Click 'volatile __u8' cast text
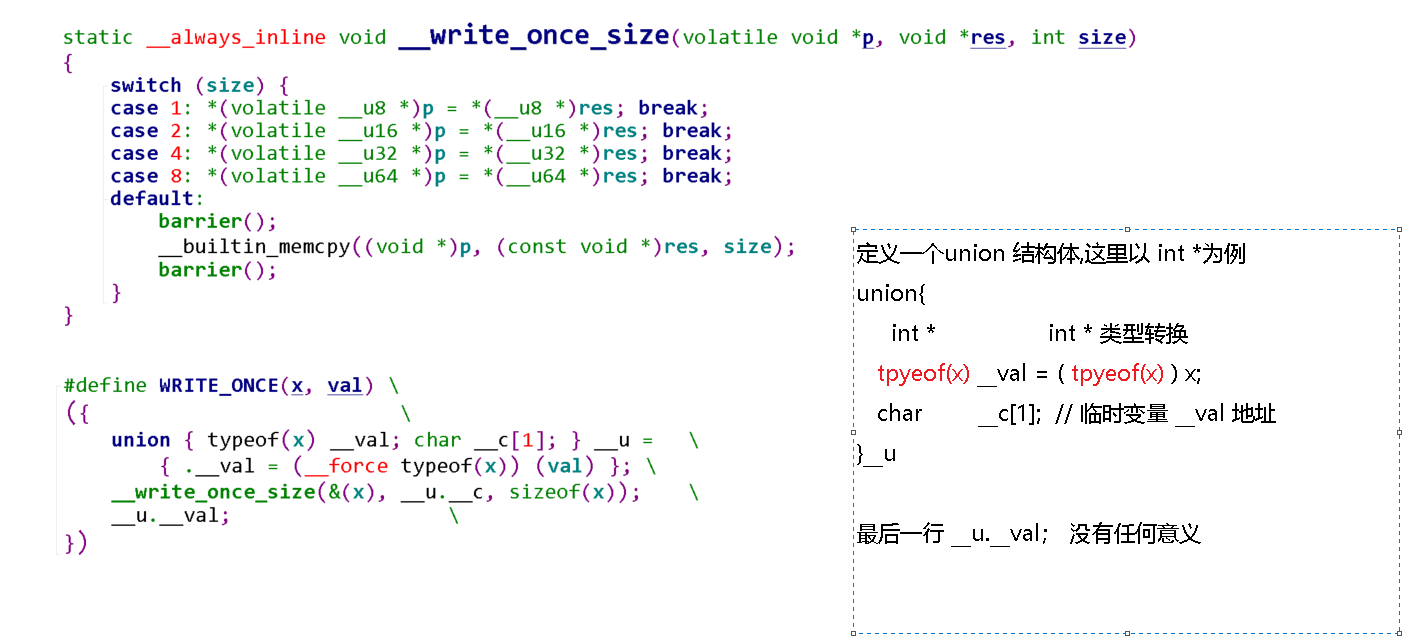1407x639 pixels. click(308, 108)
